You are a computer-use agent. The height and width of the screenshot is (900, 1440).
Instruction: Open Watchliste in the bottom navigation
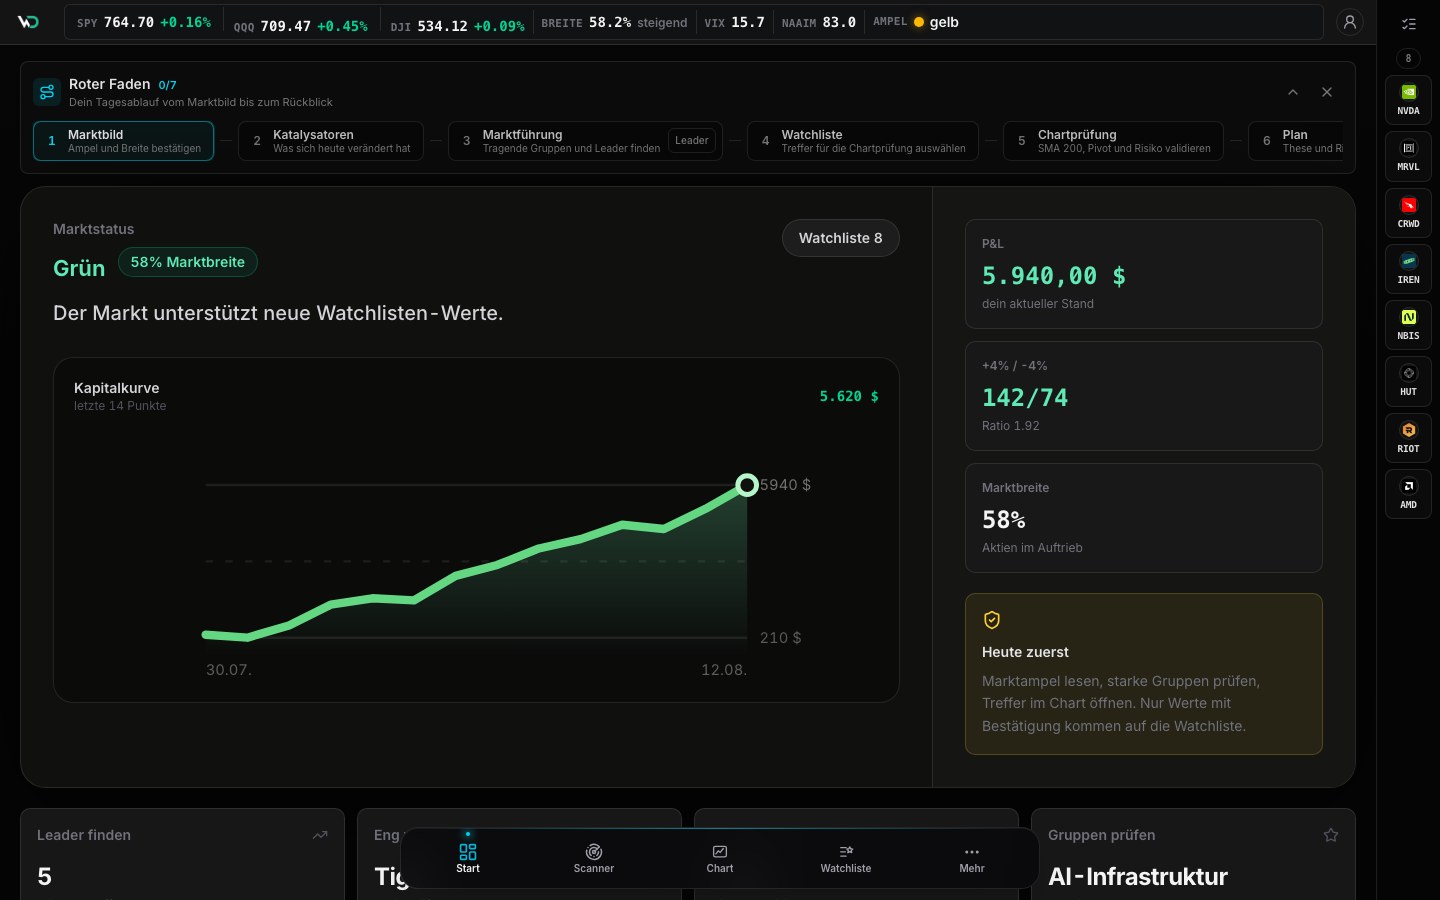point(846,858)
